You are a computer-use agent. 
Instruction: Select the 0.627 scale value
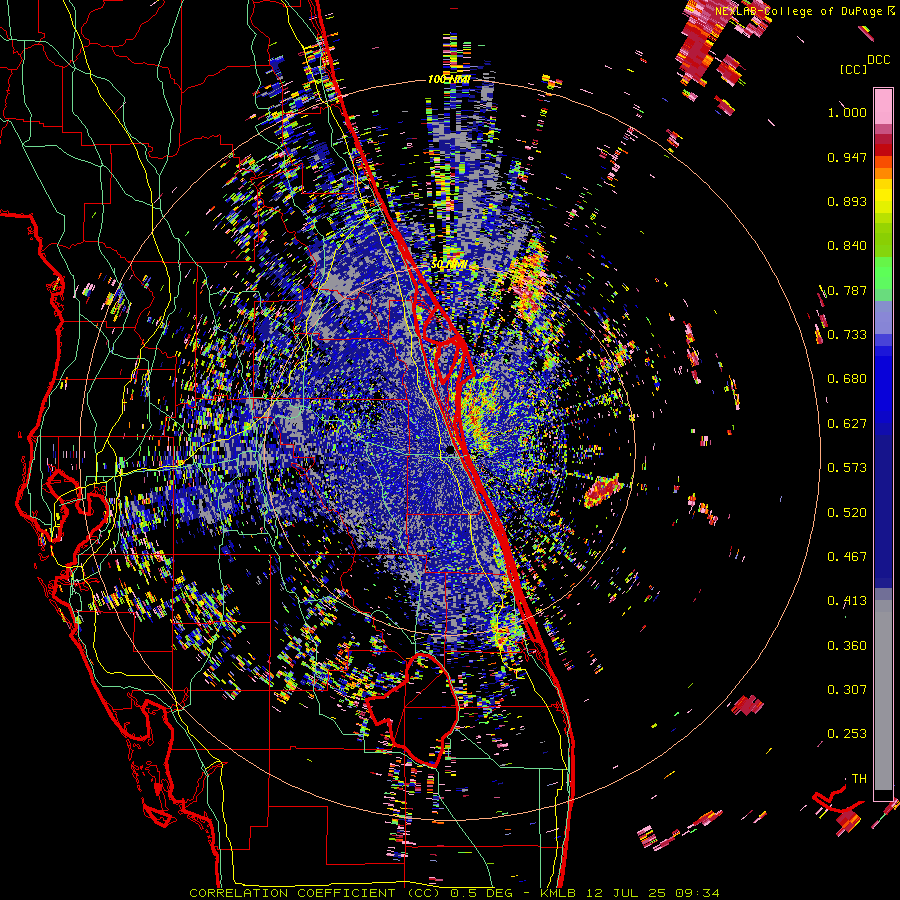tap(847, 424)
